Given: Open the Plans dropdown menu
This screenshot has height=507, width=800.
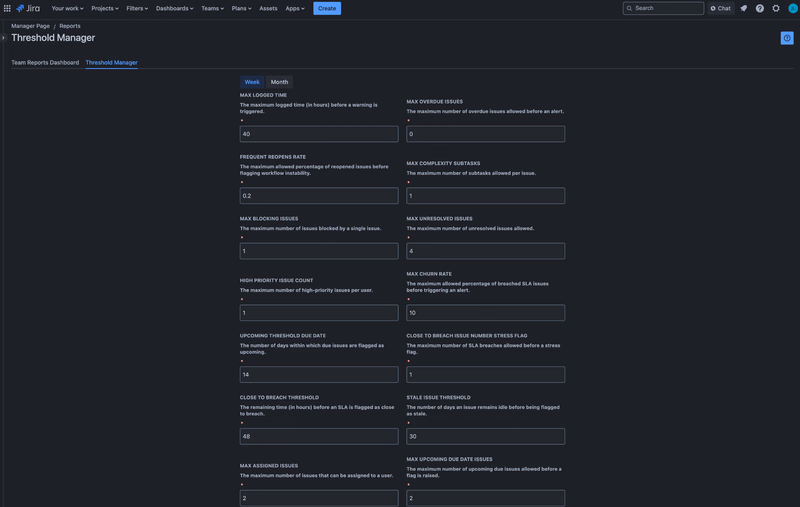Looking at the screenshot, I should coord(241,8).
